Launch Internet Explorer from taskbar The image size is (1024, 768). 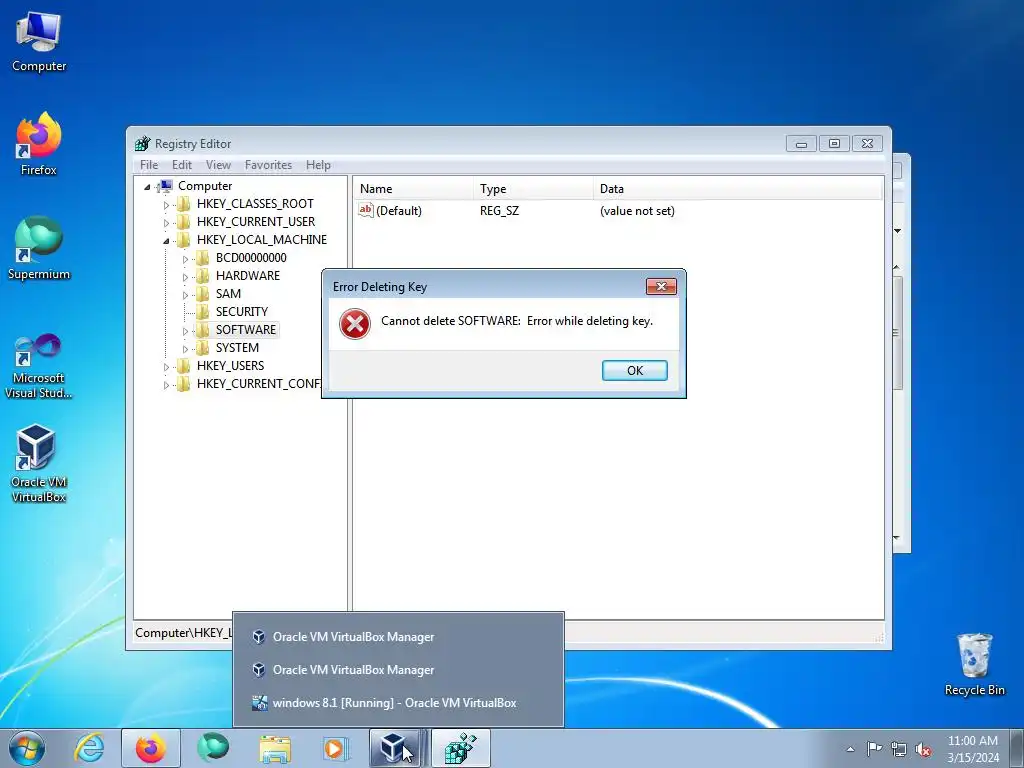click(x=89, y=748)
